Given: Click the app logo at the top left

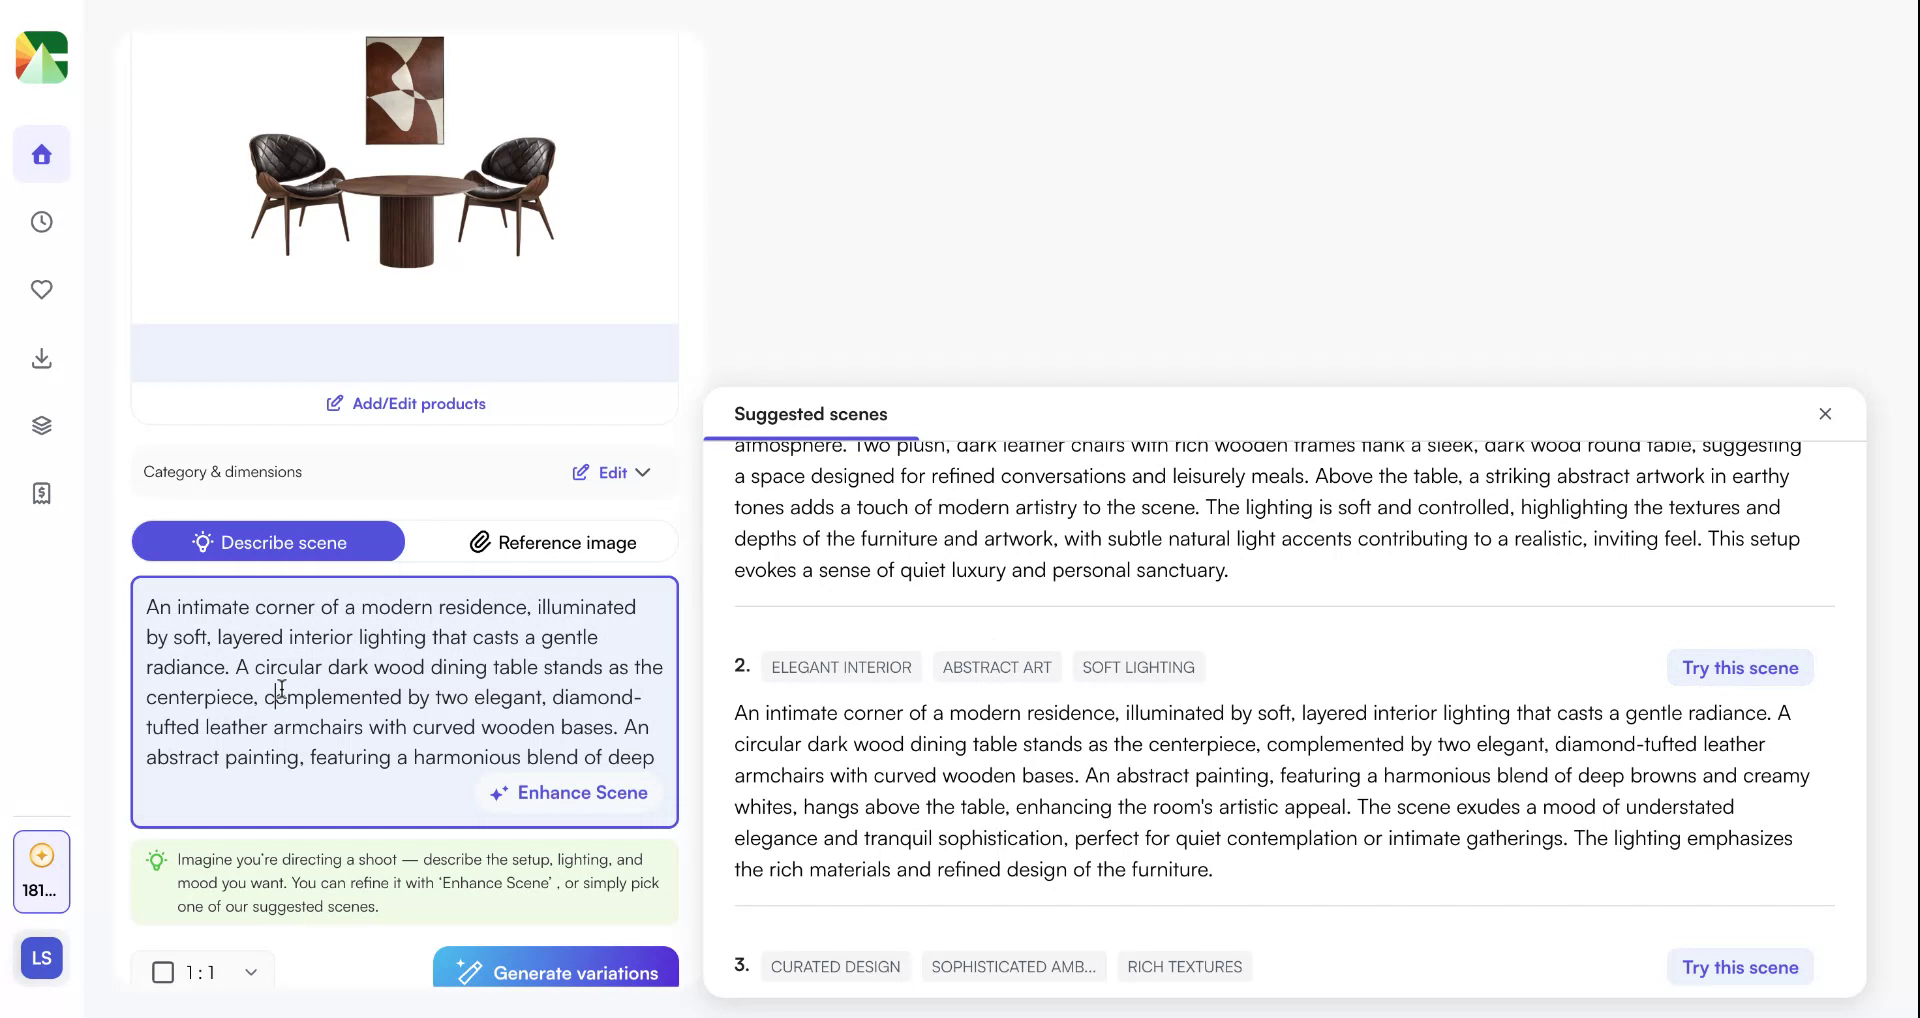Looking at the screenshot, I should pos(41,57).
